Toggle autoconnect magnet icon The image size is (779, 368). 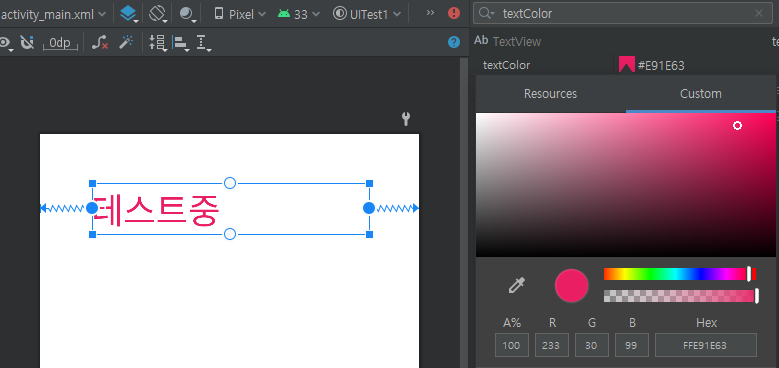[x=27, y=43]
